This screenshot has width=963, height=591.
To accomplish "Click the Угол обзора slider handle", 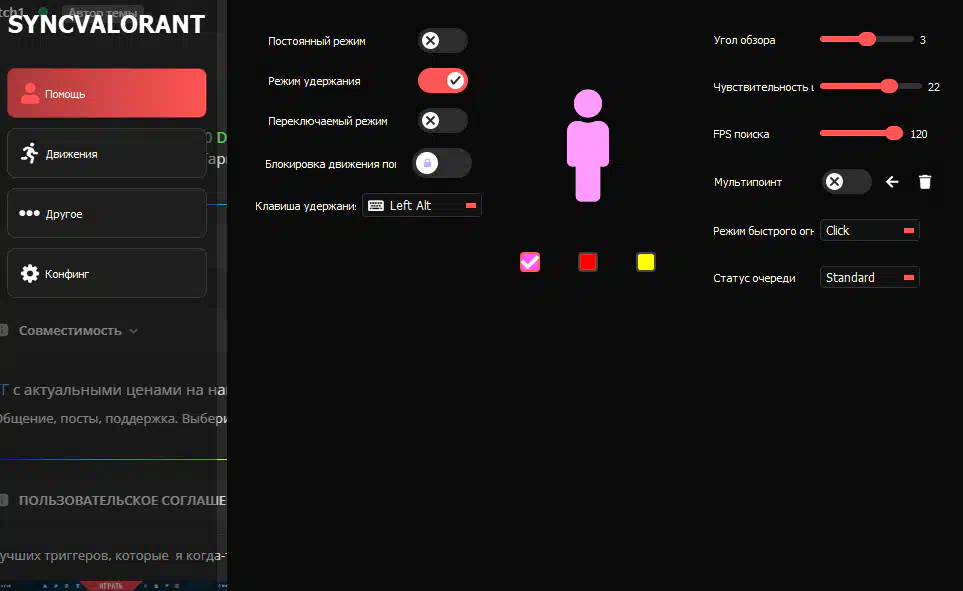I will coord(867,40).
